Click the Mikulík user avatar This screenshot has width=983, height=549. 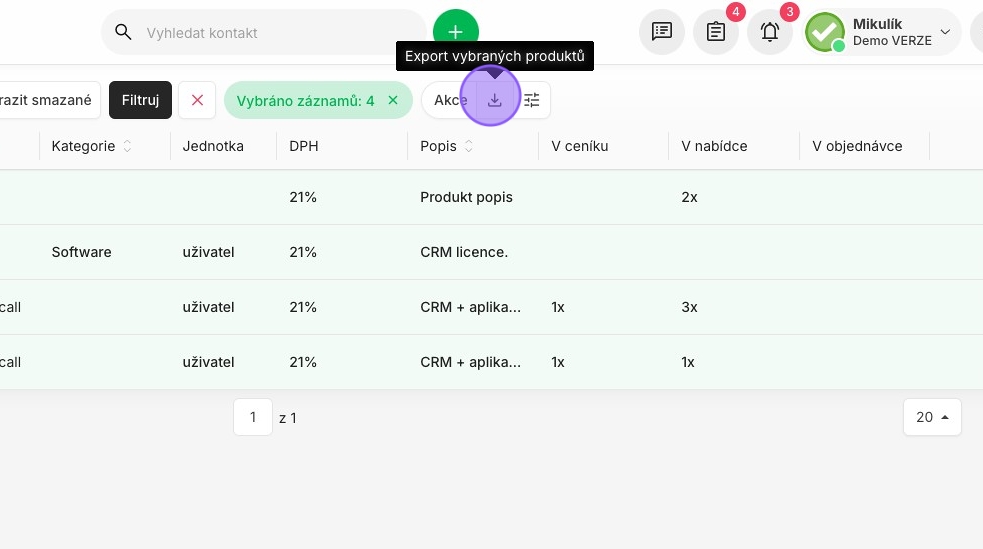pos(825,32)
